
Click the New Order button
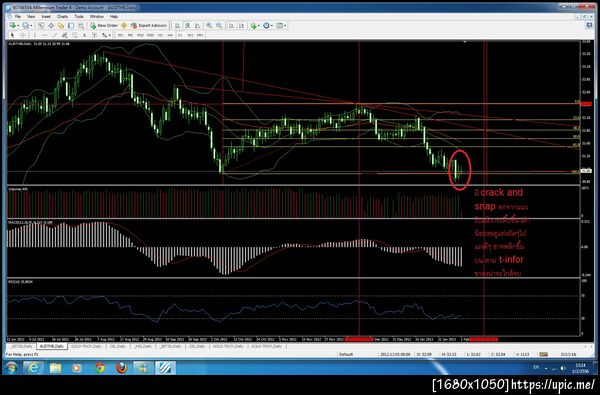[104, 25]
